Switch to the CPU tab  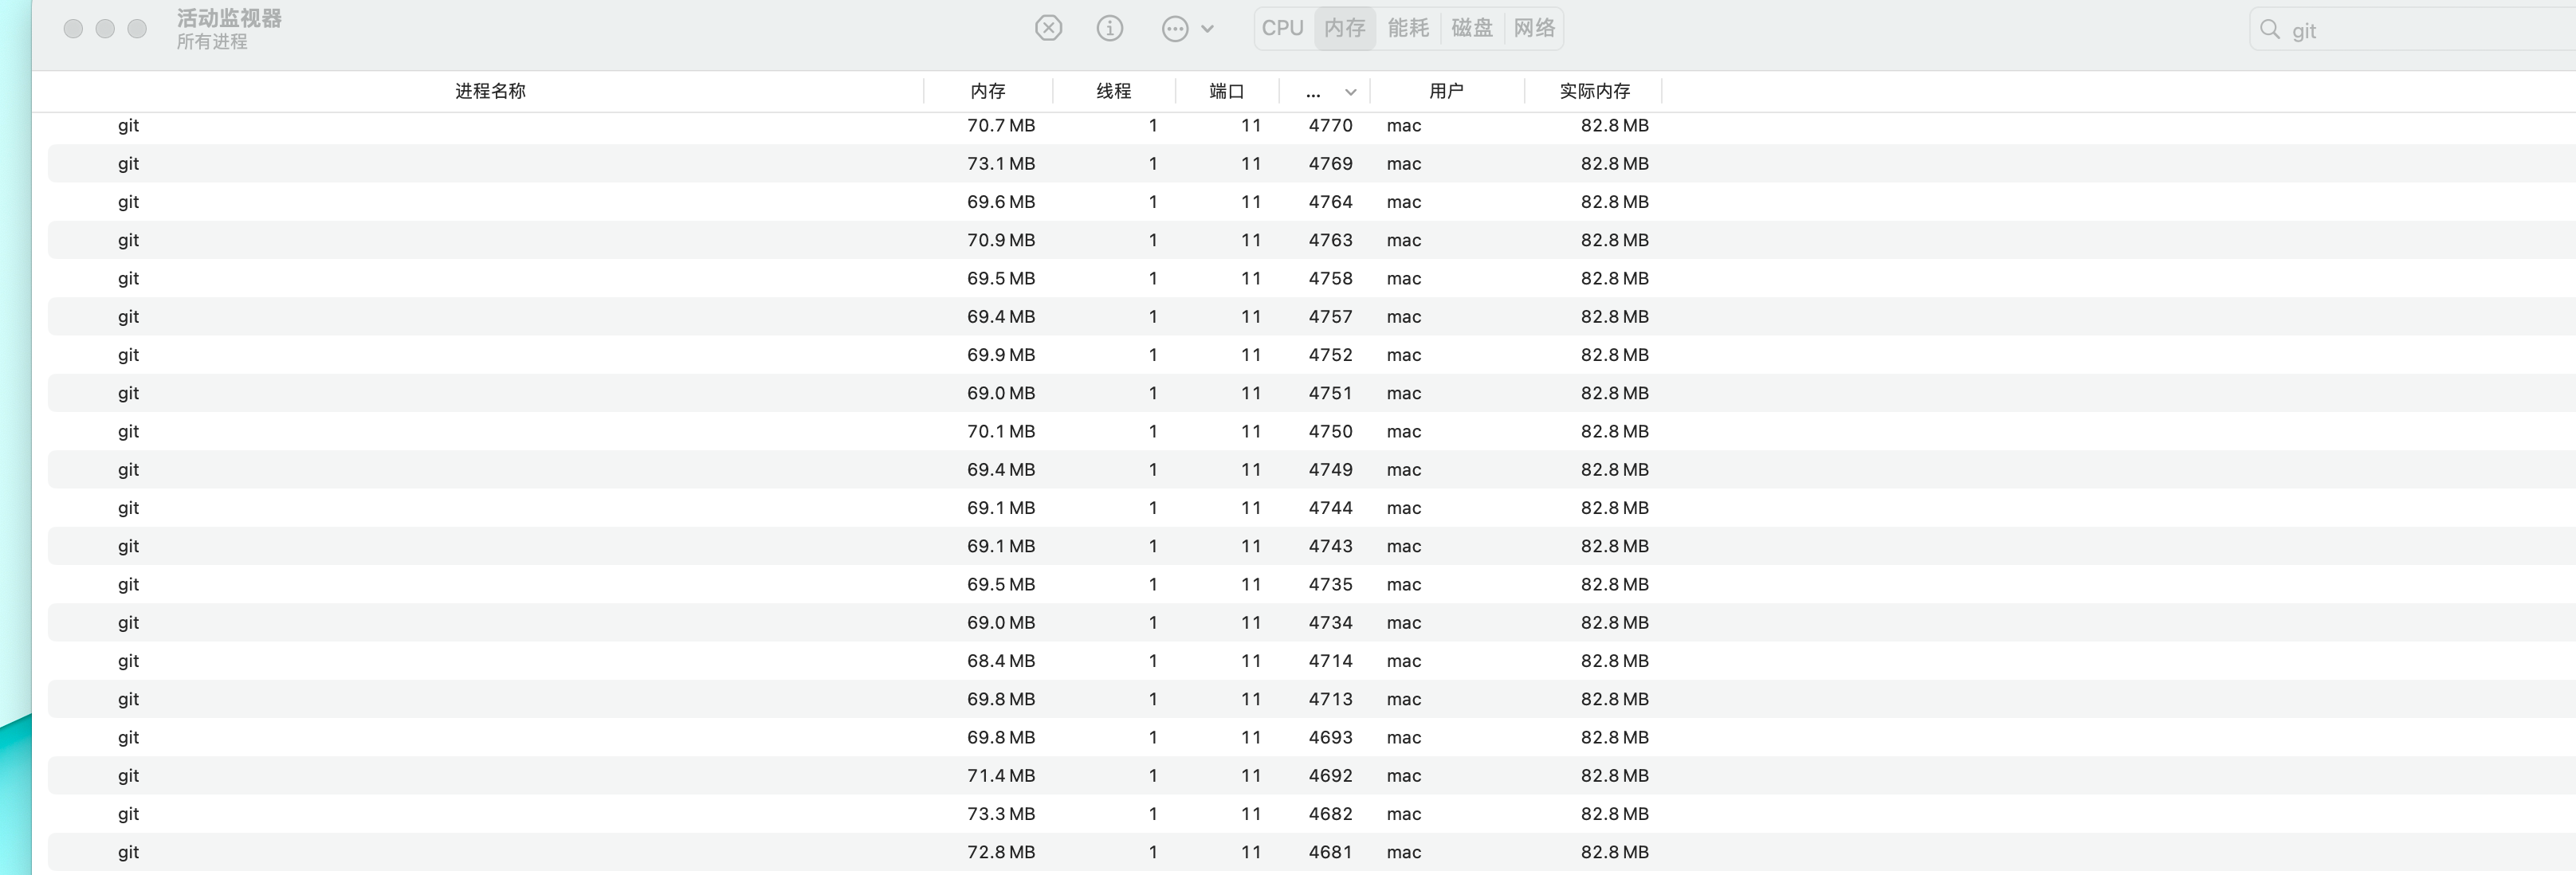[x=1283, y=28]
